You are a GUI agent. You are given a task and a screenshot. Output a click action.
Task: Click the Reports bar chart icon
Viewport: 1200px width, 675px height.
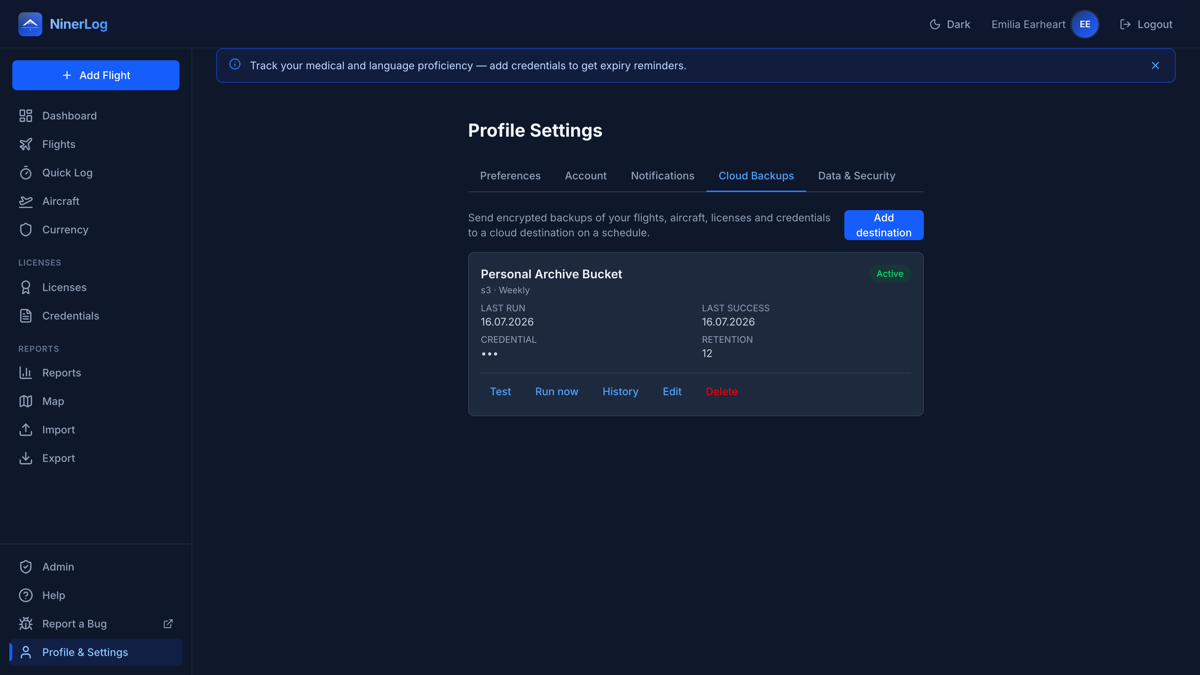[26, 373]
